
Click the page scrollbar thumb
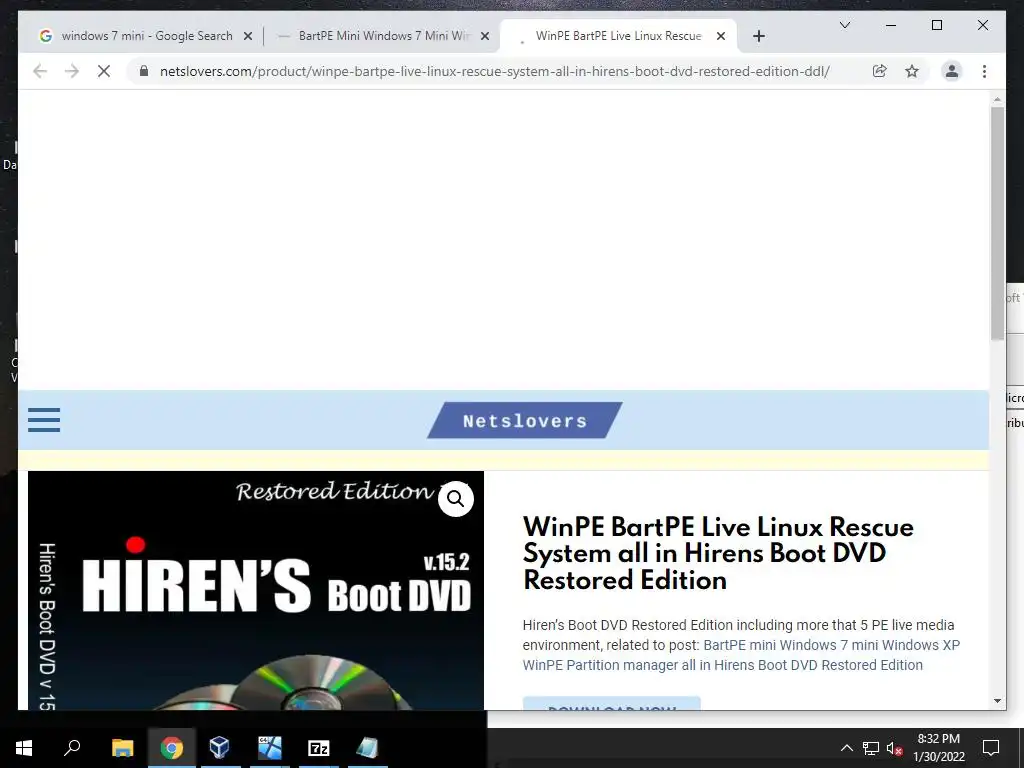[x=997, y=223]
